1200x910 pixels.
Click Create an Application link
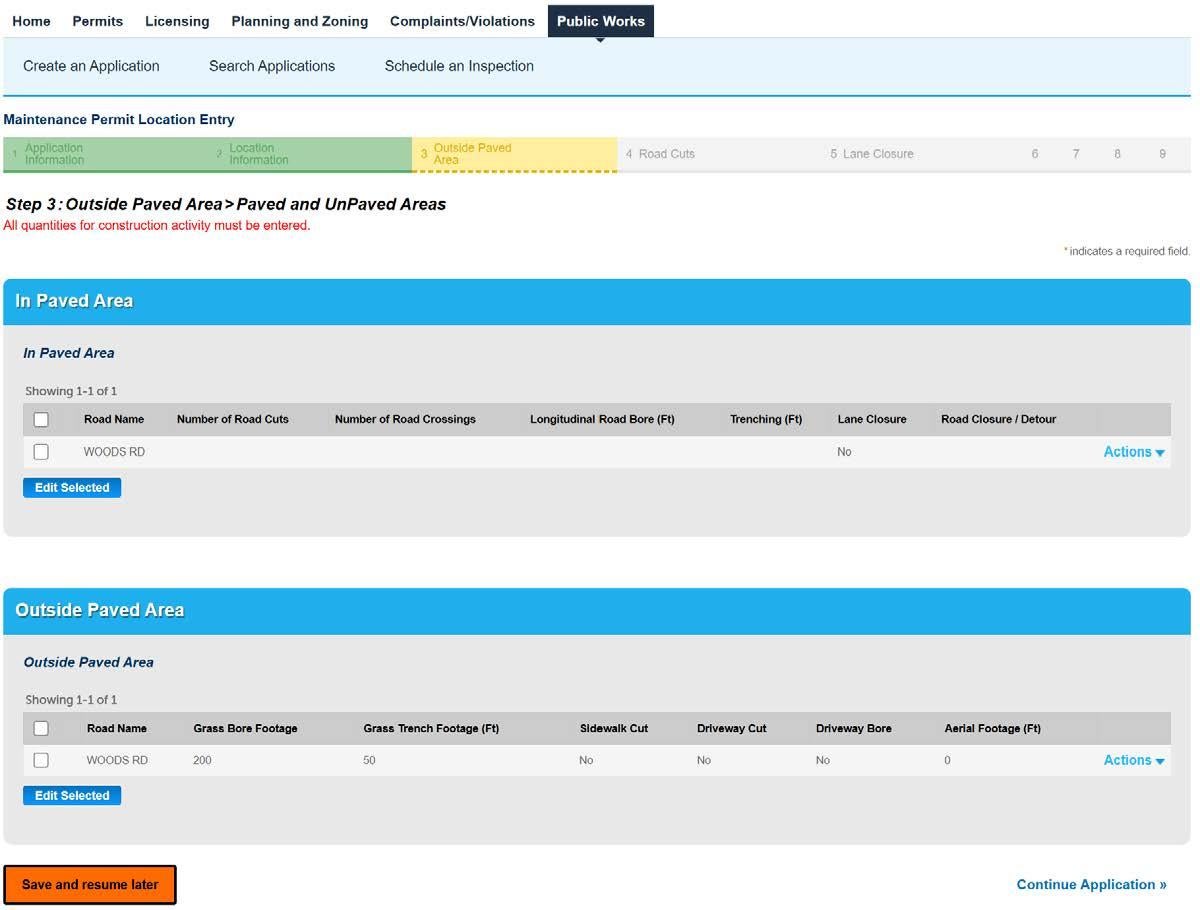click(x=91, y=66)
